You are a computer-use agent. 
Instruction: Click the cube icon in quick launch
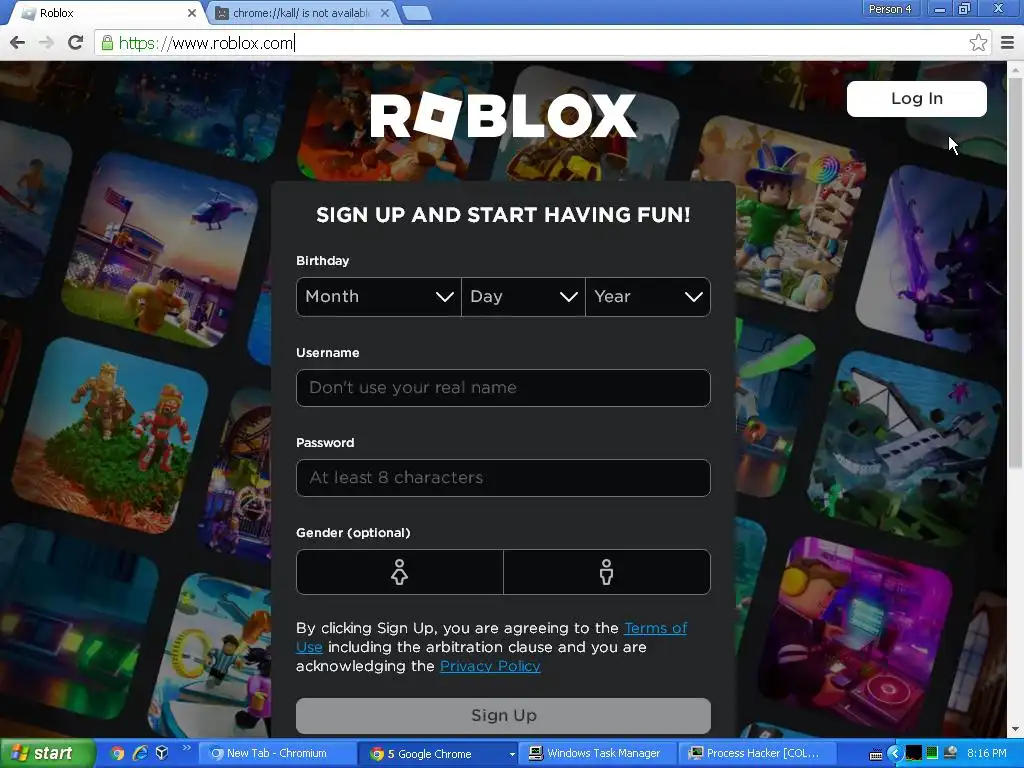pyautogui.click(x=162, y=754)
